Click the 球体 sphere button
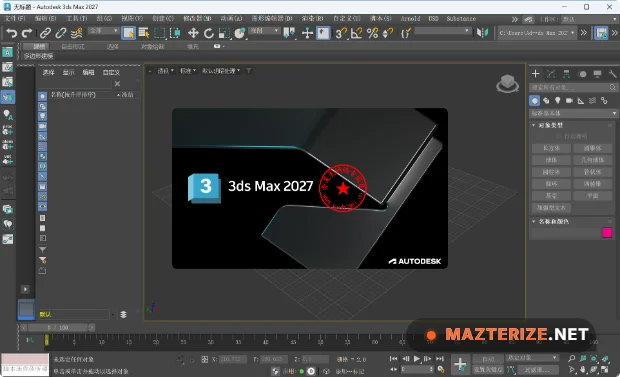Screen dimensions: 620x377 551,160
